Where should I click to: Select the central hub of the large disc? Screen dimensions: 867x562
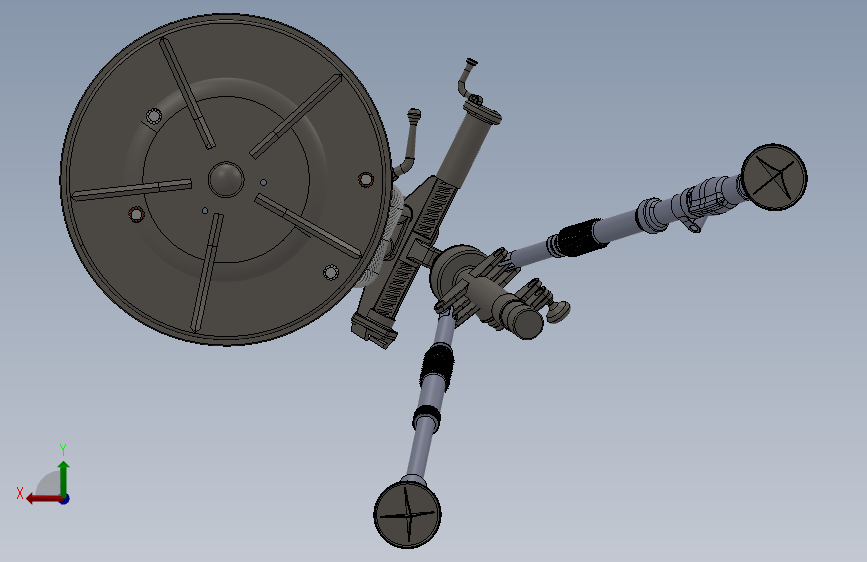tap(226, 179)
